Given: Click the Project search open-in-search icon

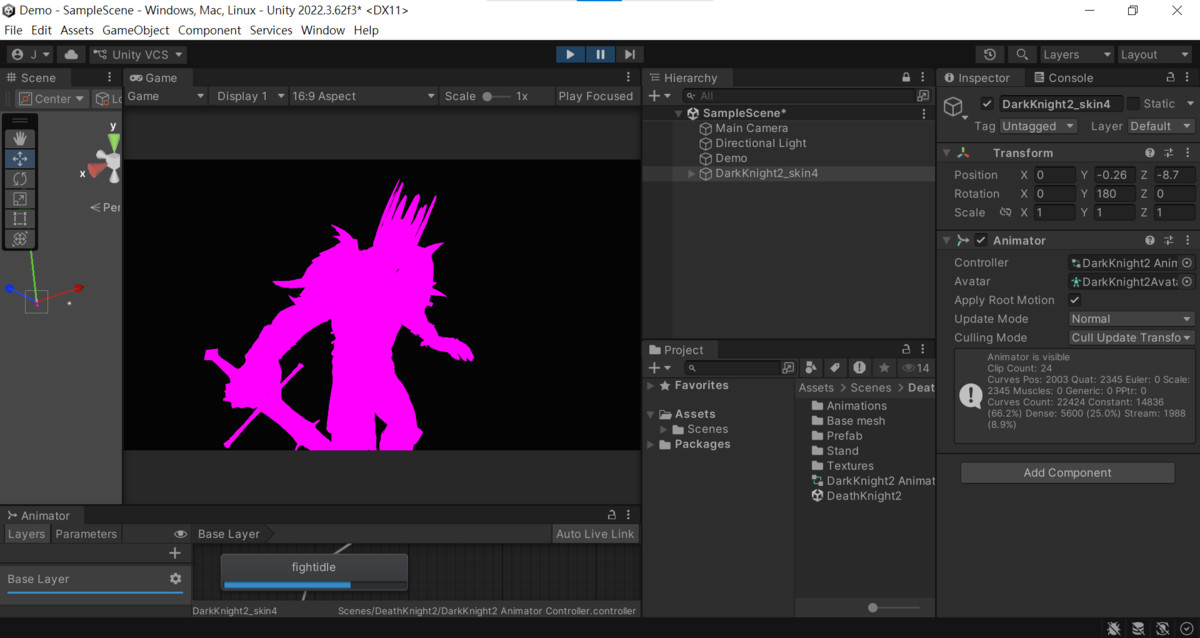Looking at the screenshot, I should (788, 368).
